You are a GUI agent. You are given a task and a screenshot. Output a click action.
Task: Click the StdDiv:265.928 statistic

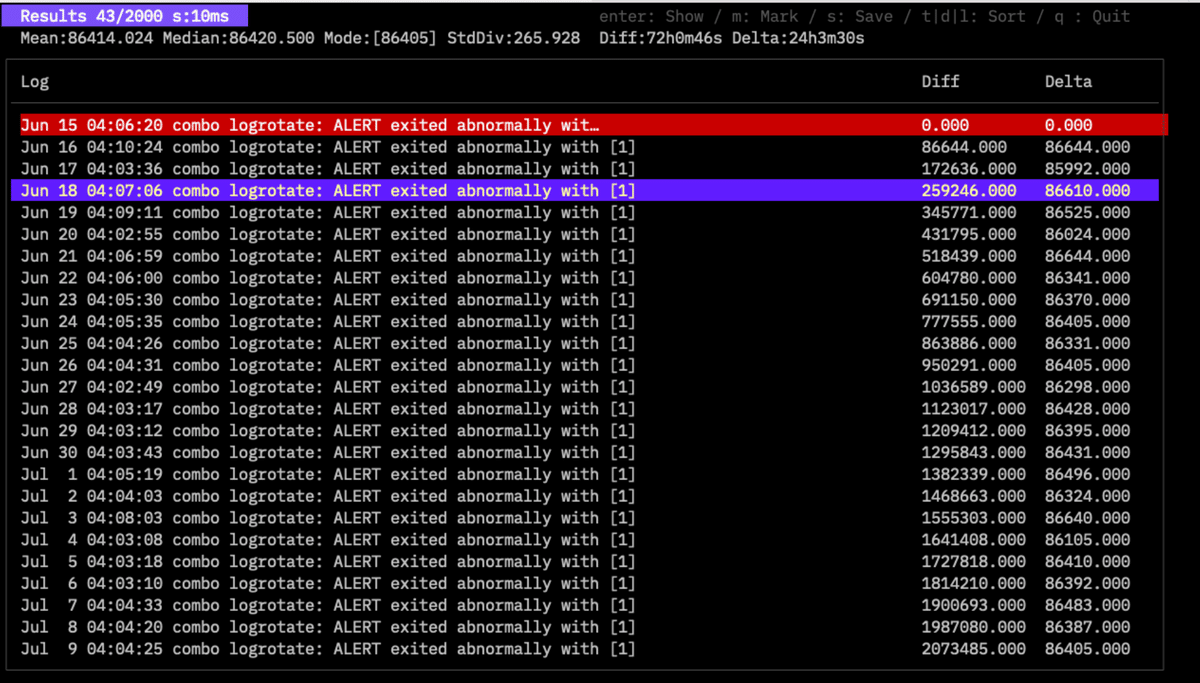click(512, 38)
